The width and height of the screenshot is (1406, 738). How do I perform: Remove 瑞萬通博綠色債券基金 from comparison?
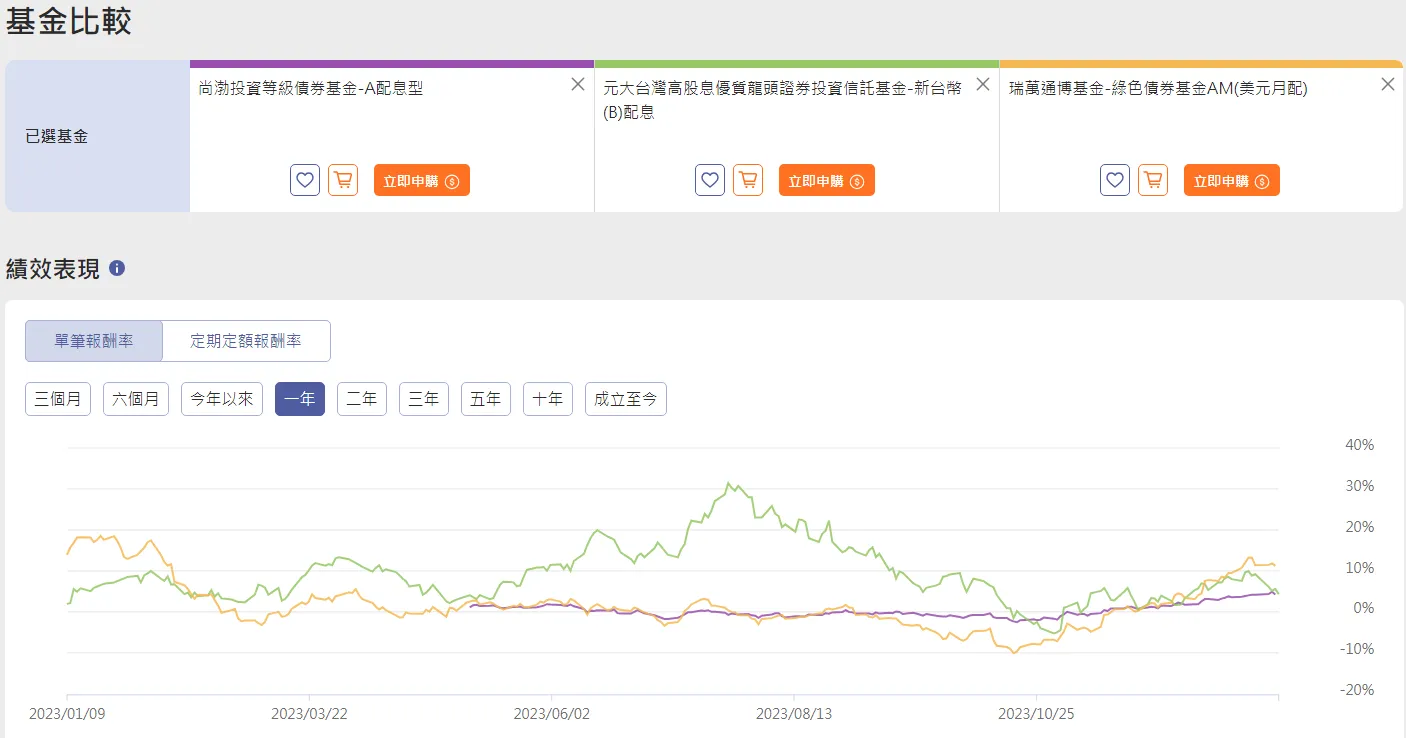[1388, 84]
